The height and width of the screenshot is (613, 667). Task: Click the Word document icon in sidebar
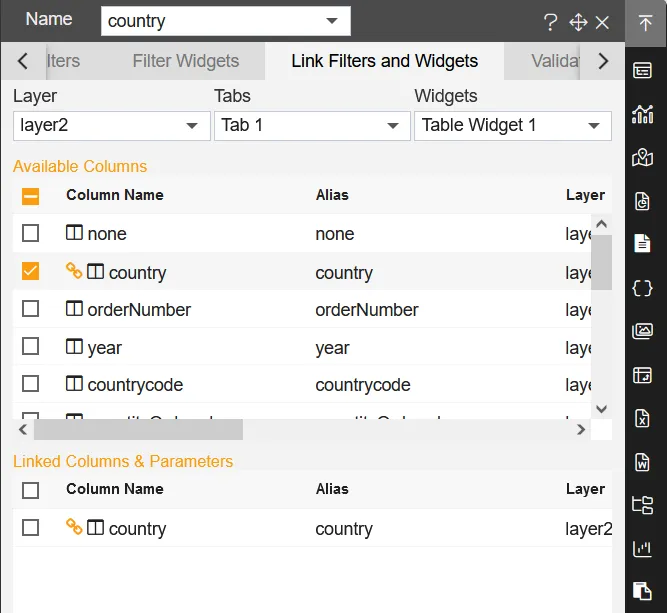tap(642, 461)
